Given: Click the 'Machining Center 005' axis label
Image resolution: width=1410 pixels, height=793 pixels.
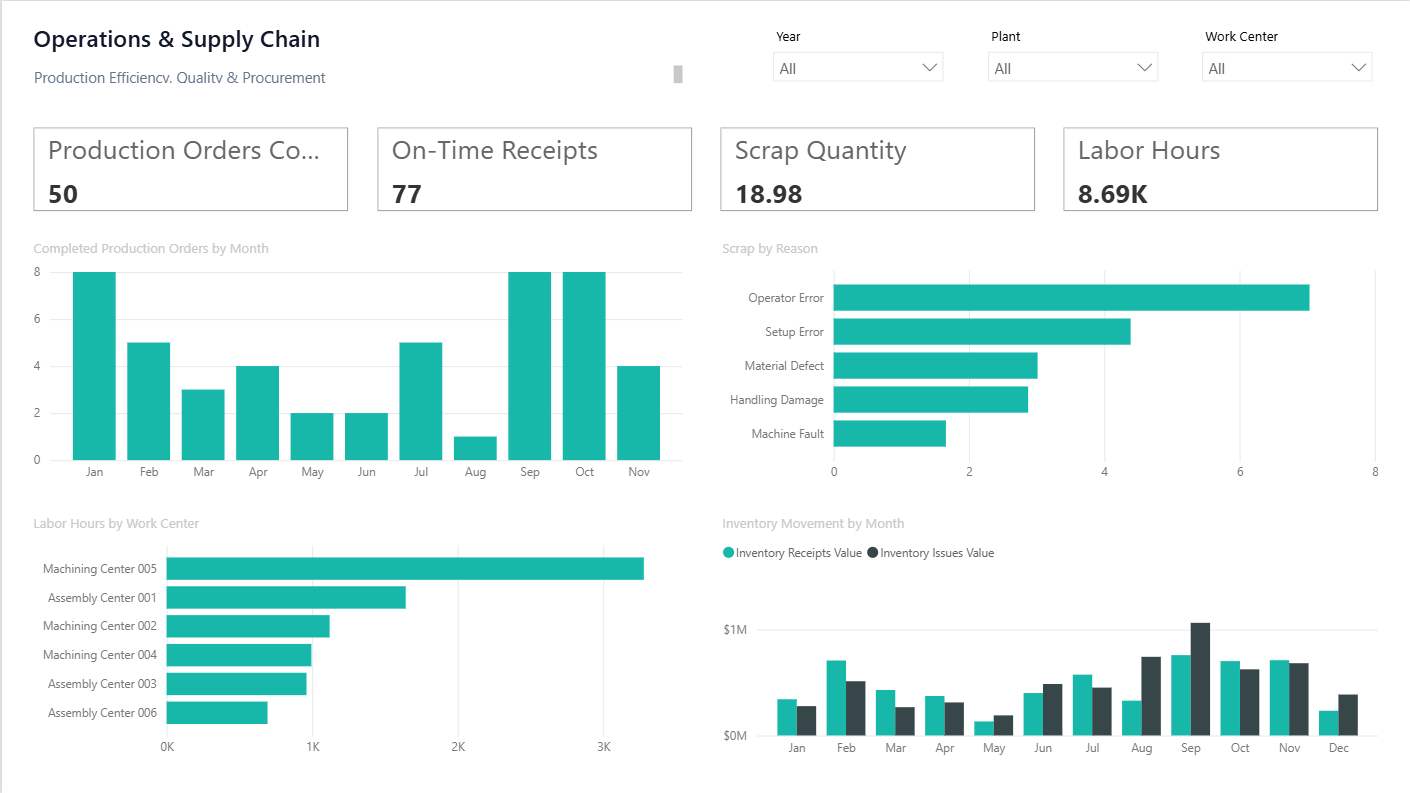Looking at the screenshot, I should pyautogui.click(x=100, y=569).
